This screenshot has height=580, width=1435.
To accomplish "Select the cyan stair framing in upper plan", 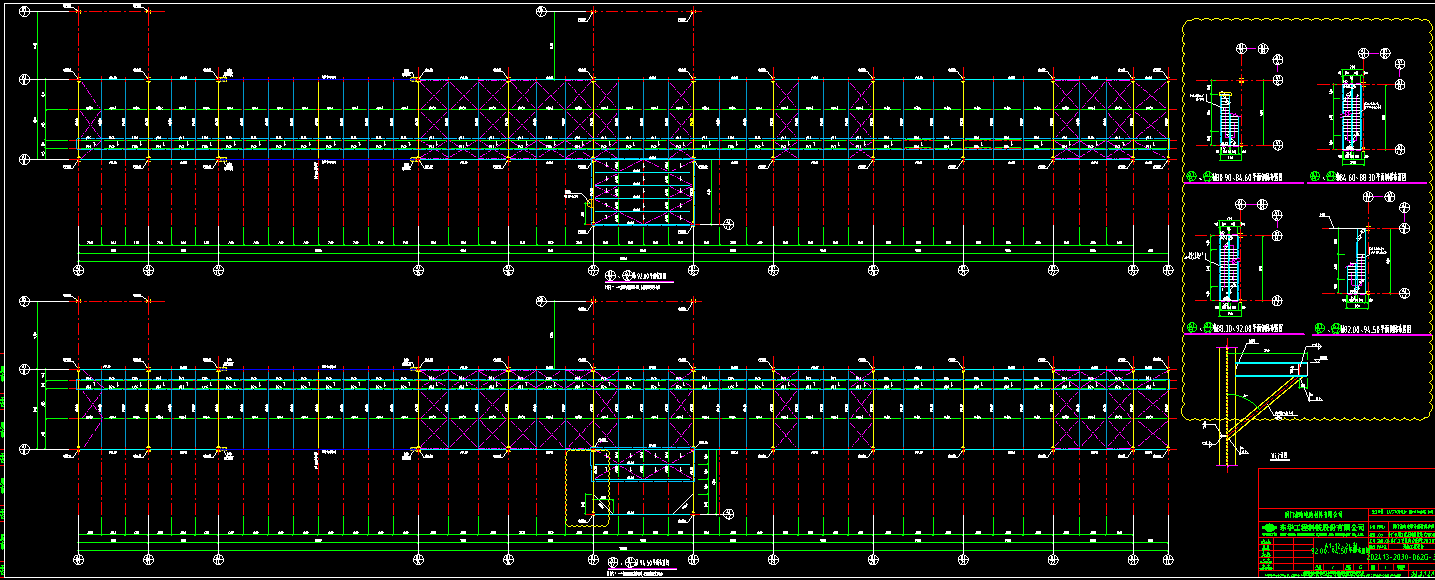I will click(643, 192).
